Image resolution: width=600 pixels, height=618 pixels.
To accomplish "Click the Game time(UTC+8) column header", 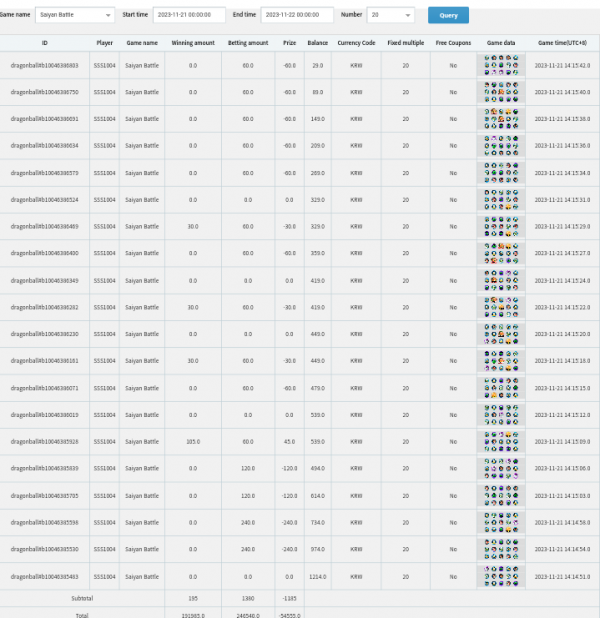I will click(x=562, y=43).
